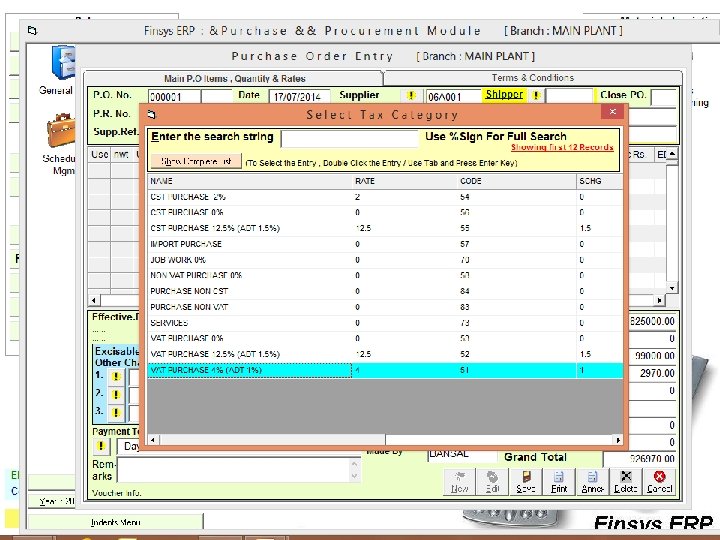Click the items grid left scroll arrow
720x540 pixels.
[94, 300]
